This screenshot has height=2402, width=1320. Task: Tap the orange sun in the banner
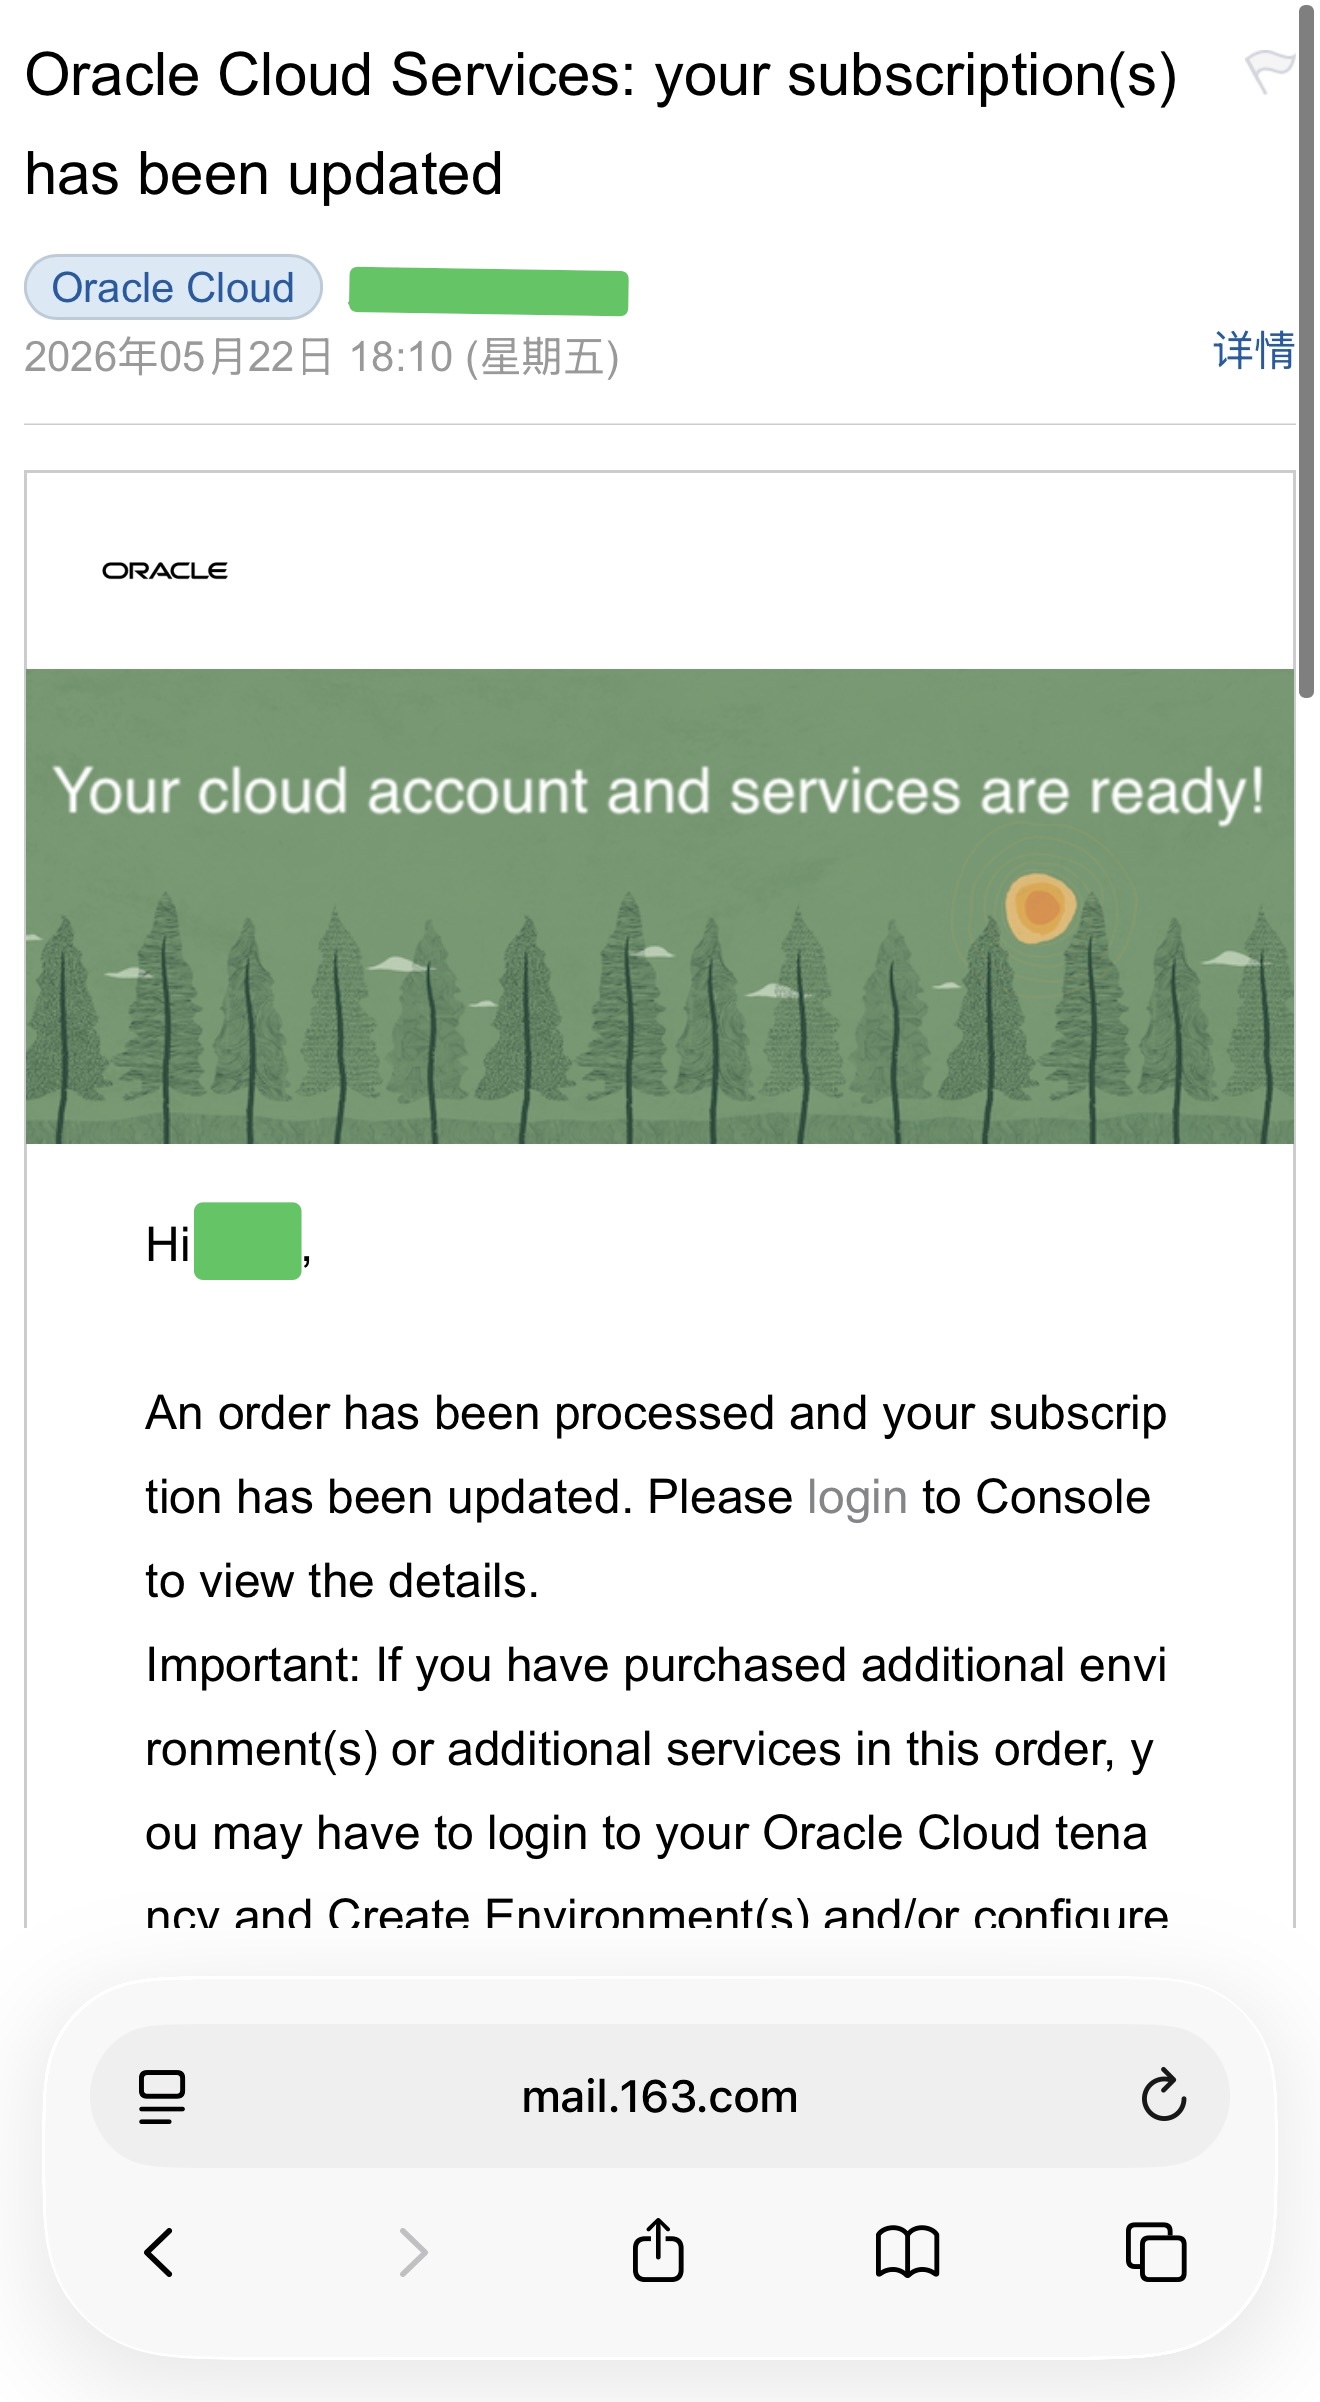click(1040, 907)
